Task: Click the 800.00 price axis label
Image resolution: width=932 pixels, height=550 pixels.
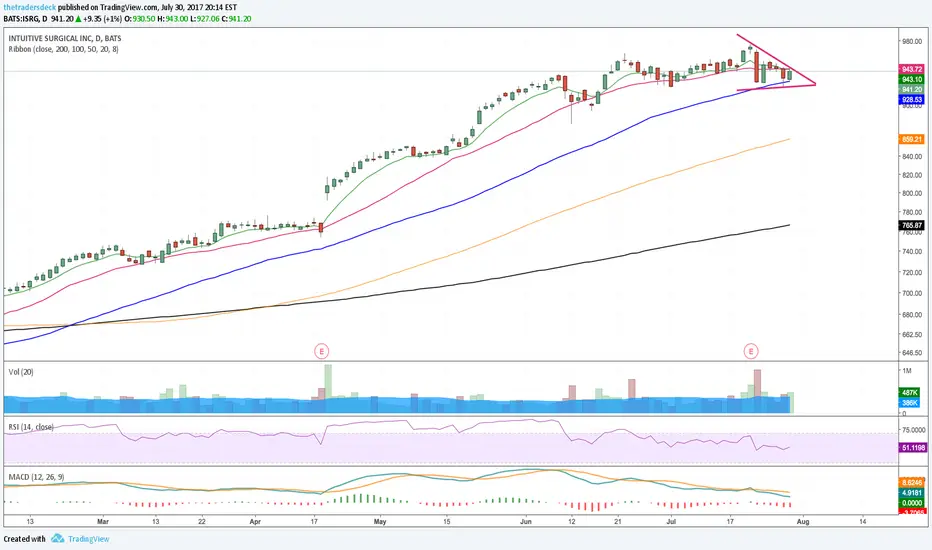Action: [x=912, y=194]
